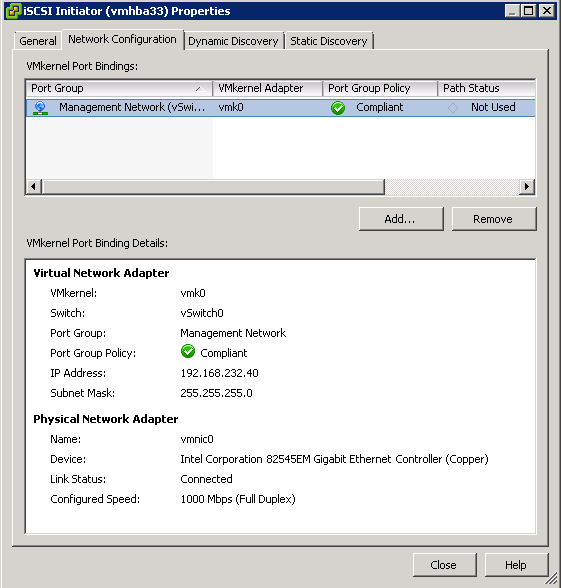Screen dimensions: 561x588
Task: Switch to the General tab
Action: click(x=38, y=41)
